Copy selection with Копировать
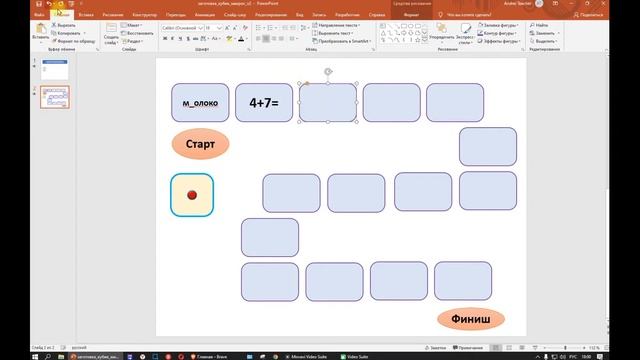 click(x=66, y=33)
